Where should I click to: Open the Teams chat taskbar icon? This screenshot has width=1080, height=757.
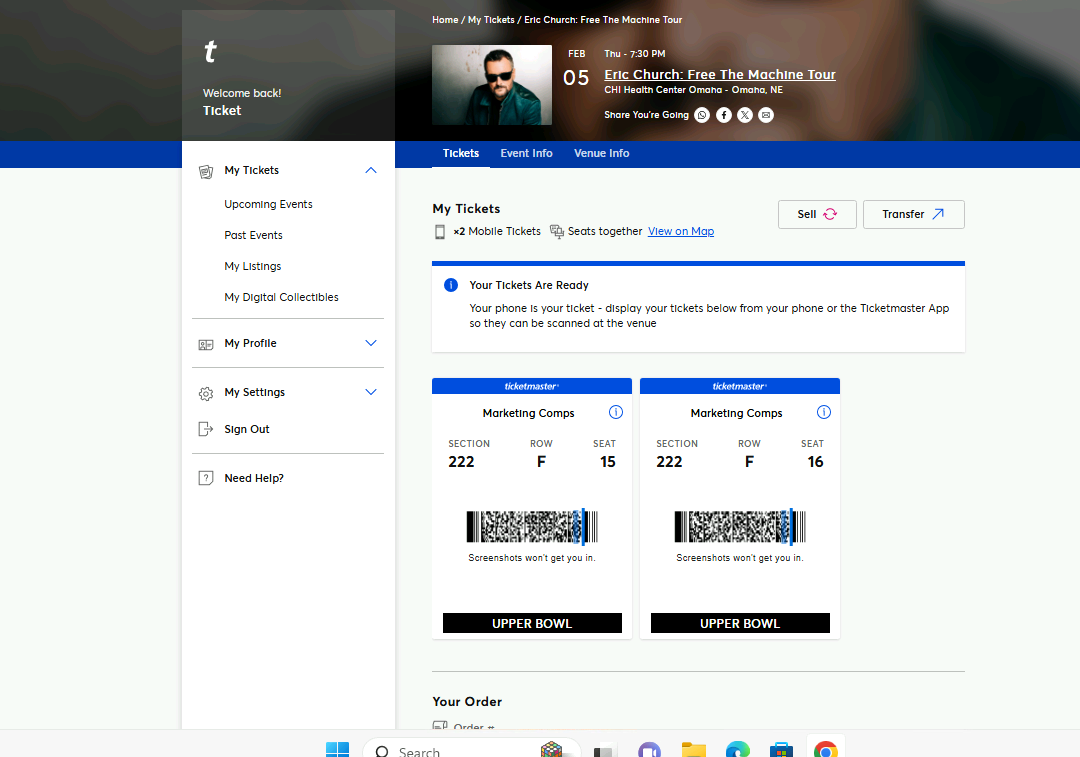pos(650,749)
